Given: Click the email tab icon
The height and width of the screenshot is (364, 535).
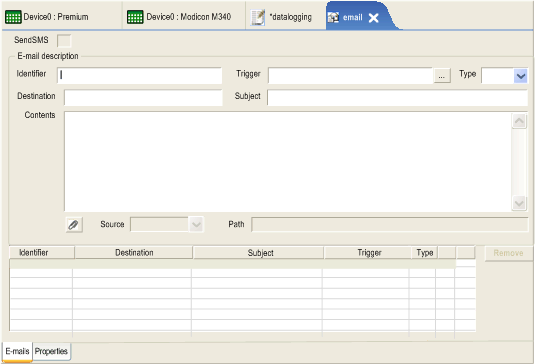Looking at the screenshot, I should (333, 17).
